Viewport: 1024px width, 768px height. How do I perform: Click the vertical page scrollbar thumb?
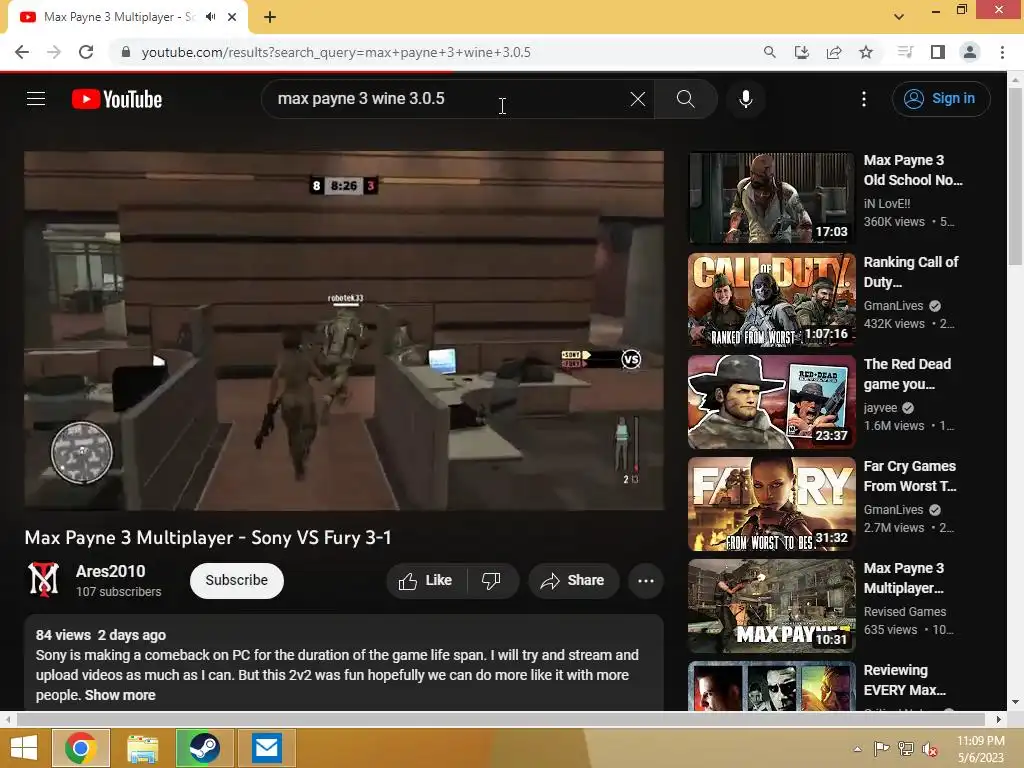[1015, 176]
